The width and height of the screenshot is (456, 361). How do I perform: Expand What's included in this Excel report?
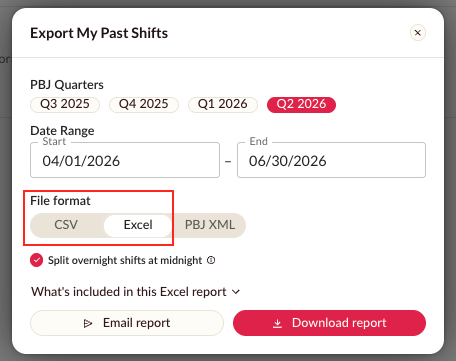(136, 292)
